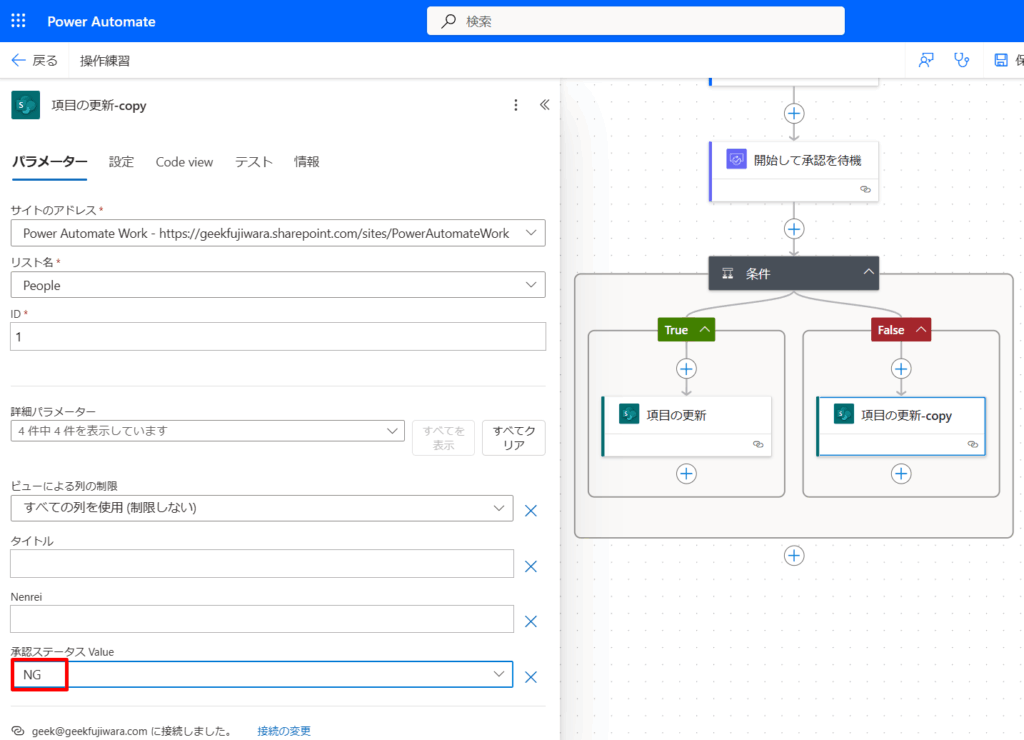This screenshot has height=740, width=1024.
Task: Switch to the テスト tab
Action: point(254,162)
